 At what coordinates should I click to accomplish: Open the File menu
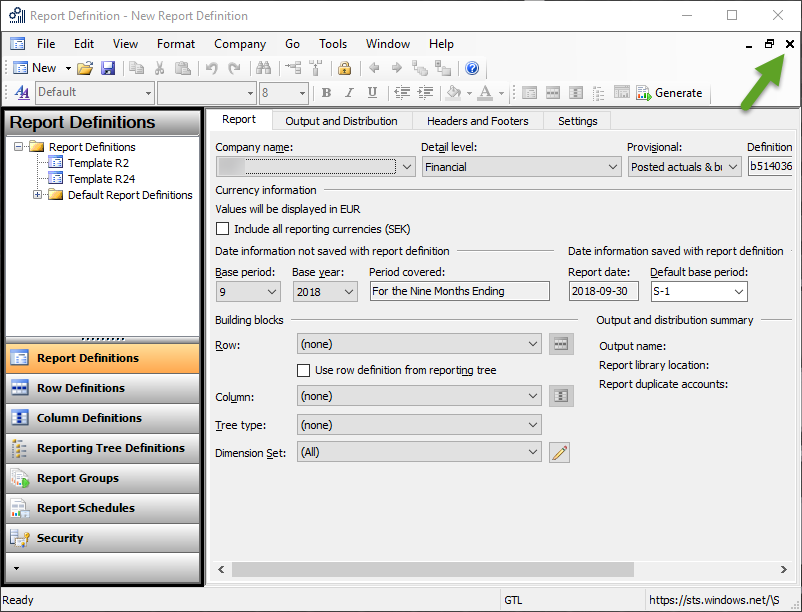[46, 44]
